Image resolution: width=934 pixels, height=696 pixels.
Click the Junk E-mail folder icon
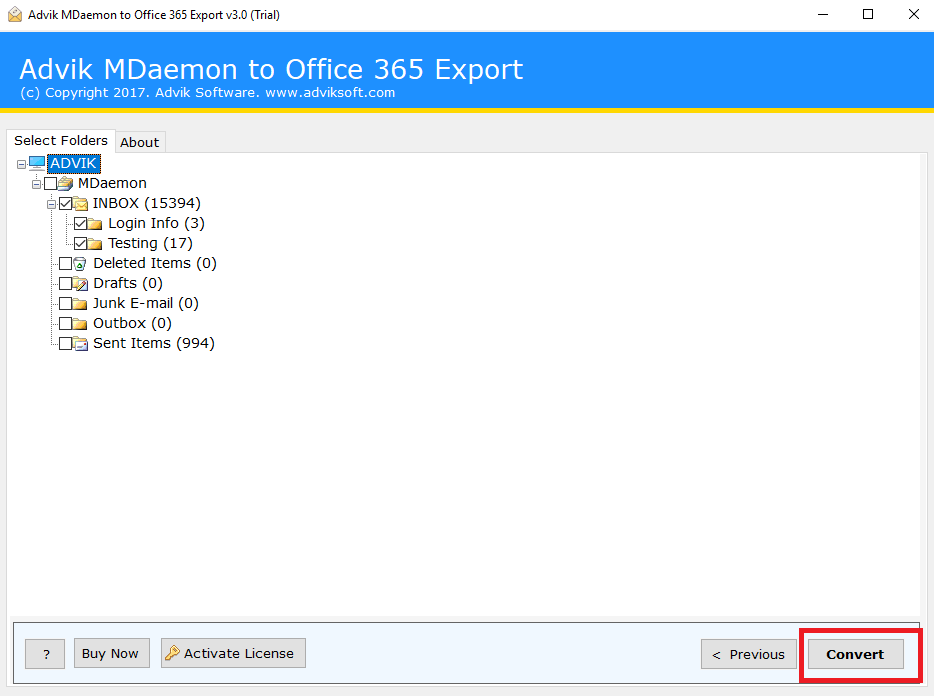point(81,303)
